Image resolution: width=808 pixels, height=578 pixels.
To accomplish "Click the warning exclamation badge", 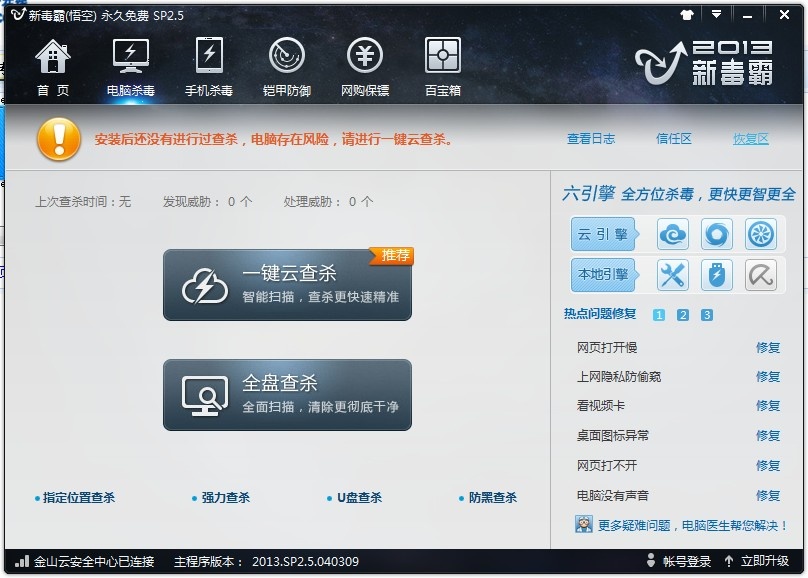I will 58,139.
